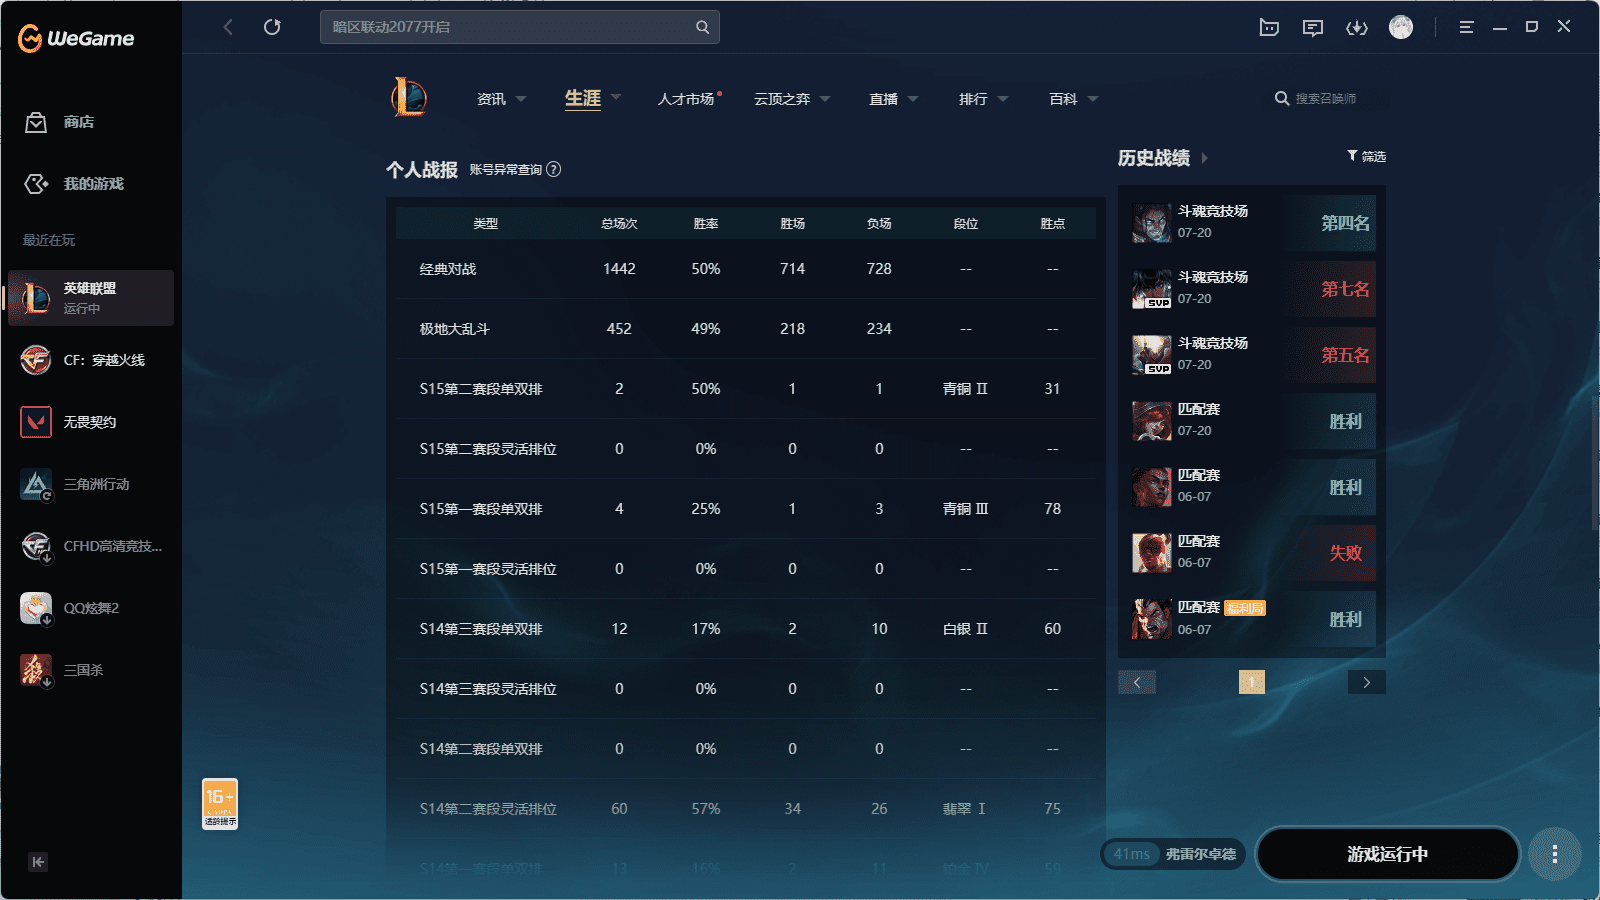This screenshot has width=1600, height=900.
Task: Click the refresh page icon
Action: click(x=272, y=27)
